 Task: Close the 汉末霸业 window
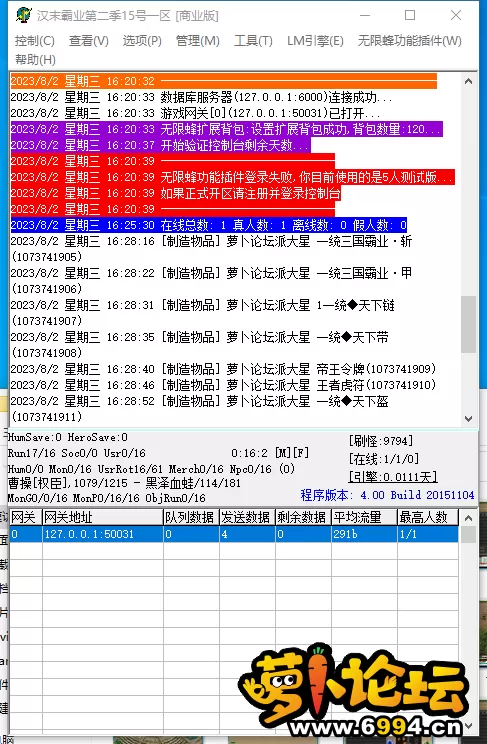pyautogui.click(x=456, y=15)
